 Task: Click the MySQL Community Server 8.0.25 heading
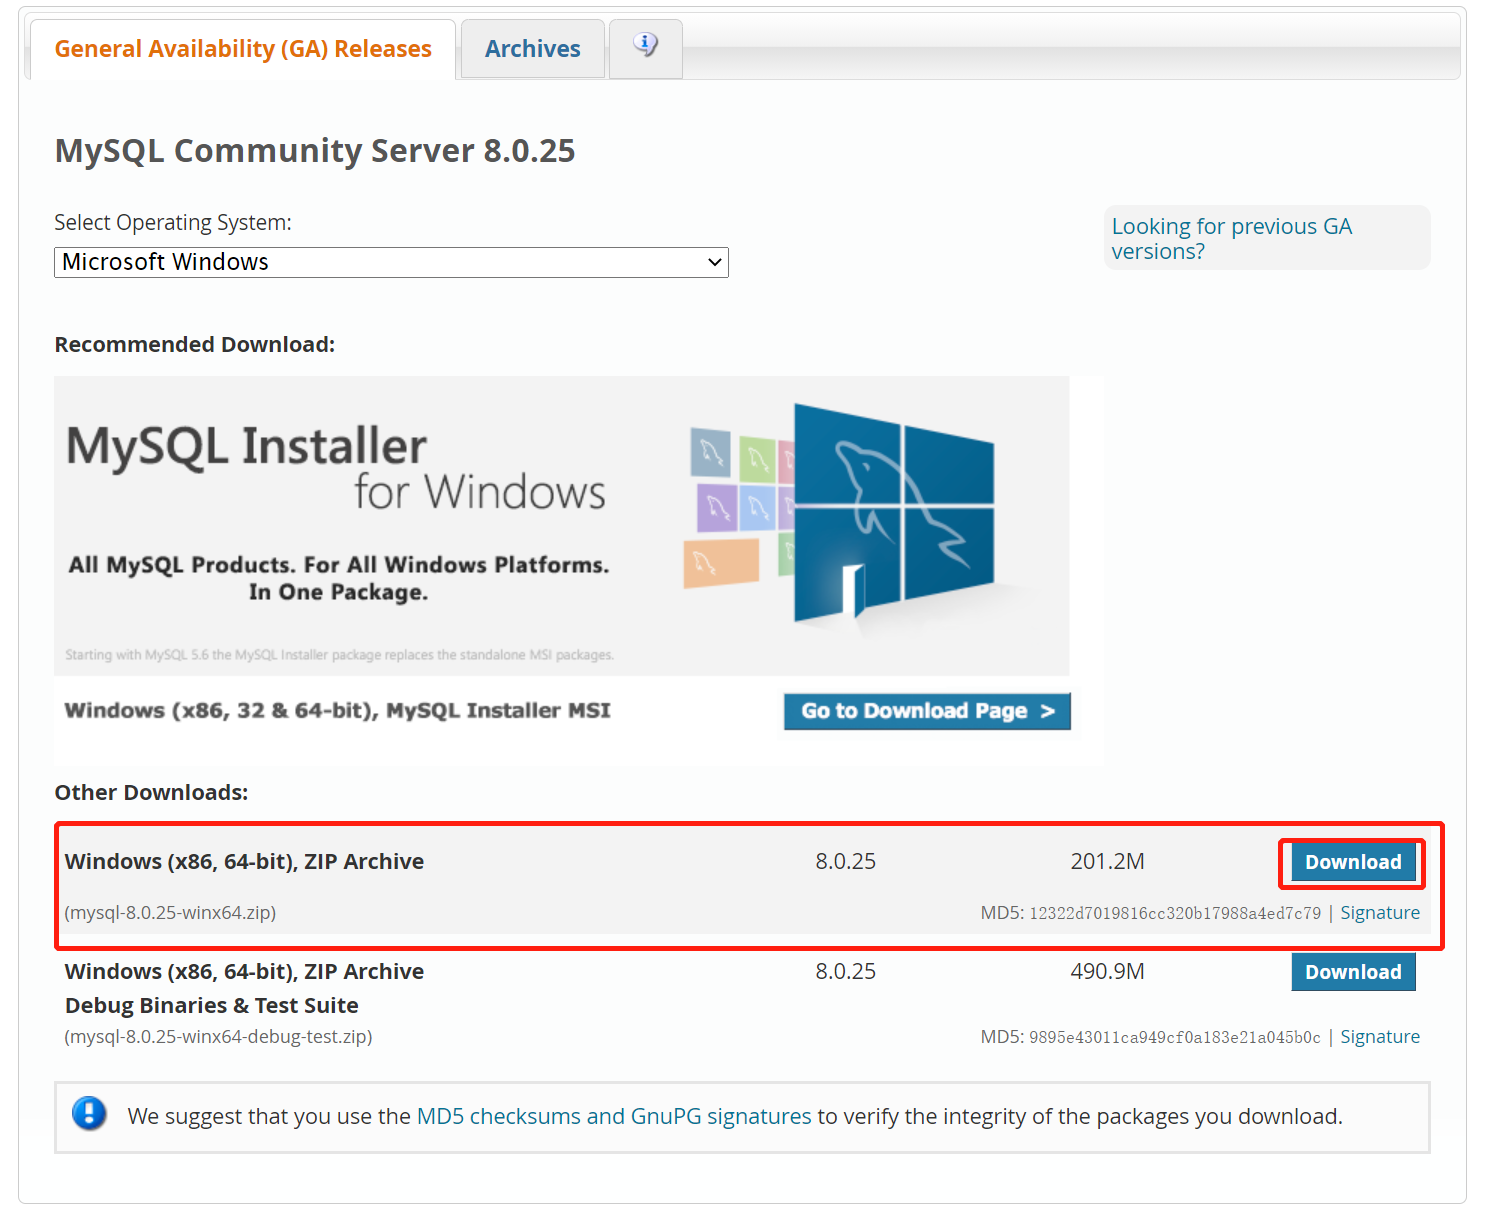coord(315,151)
